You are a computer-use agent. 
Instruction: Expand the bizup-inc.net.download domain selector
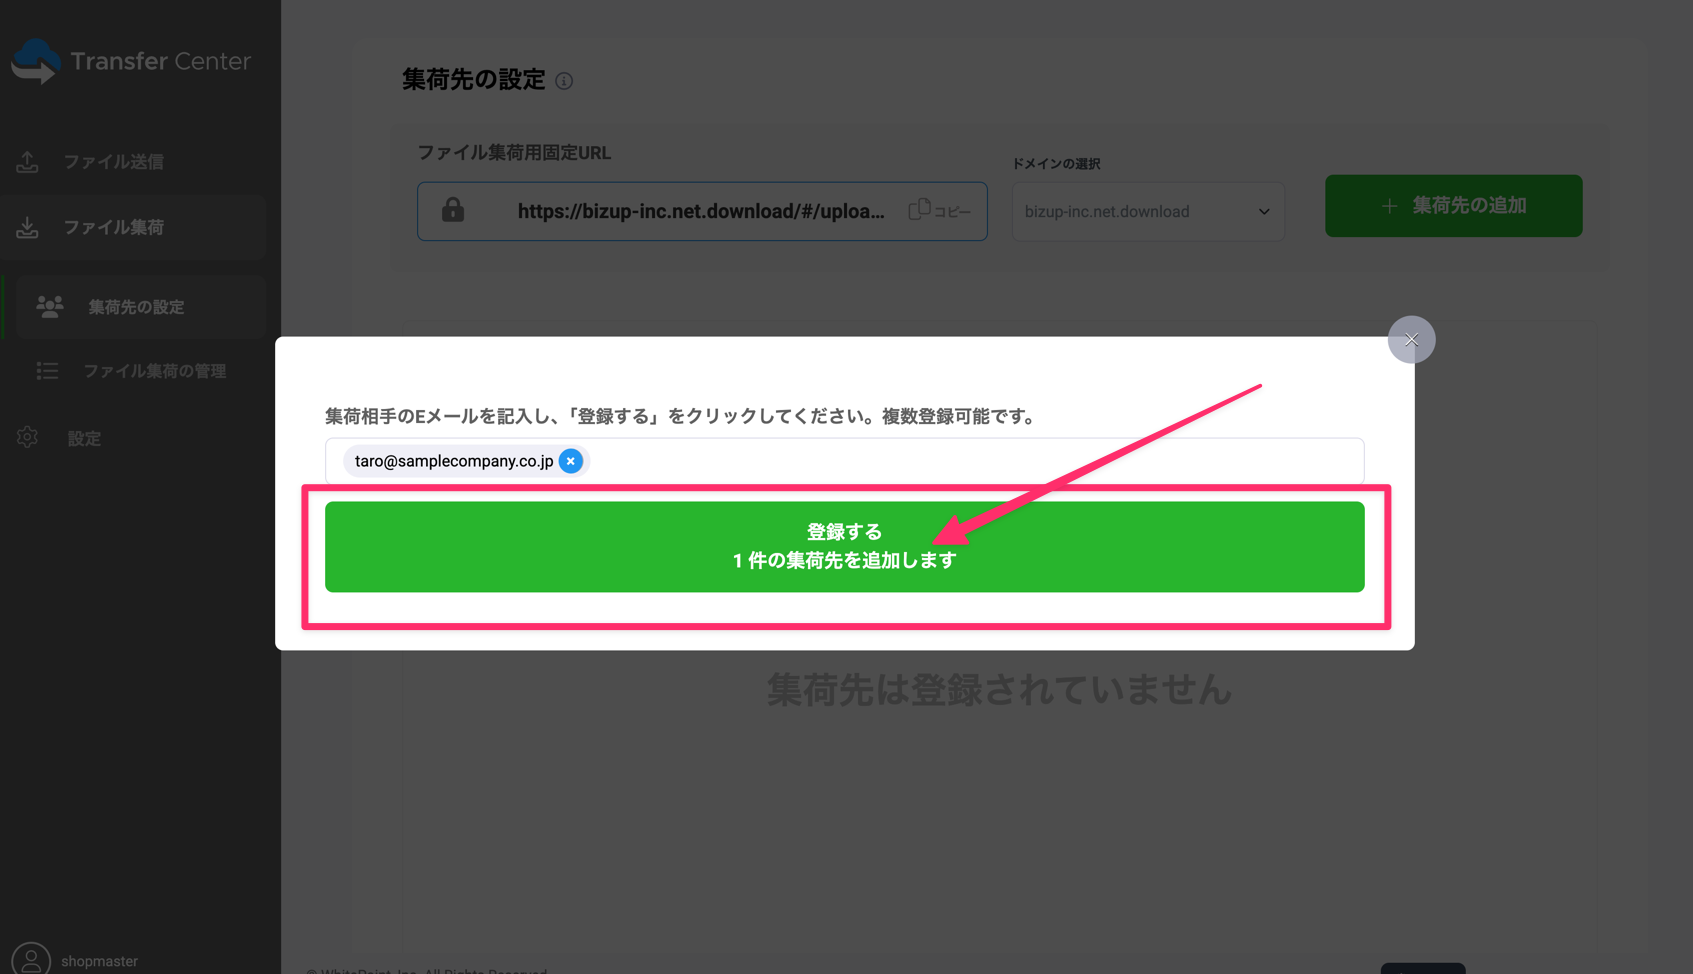[x=1147, y=211]
